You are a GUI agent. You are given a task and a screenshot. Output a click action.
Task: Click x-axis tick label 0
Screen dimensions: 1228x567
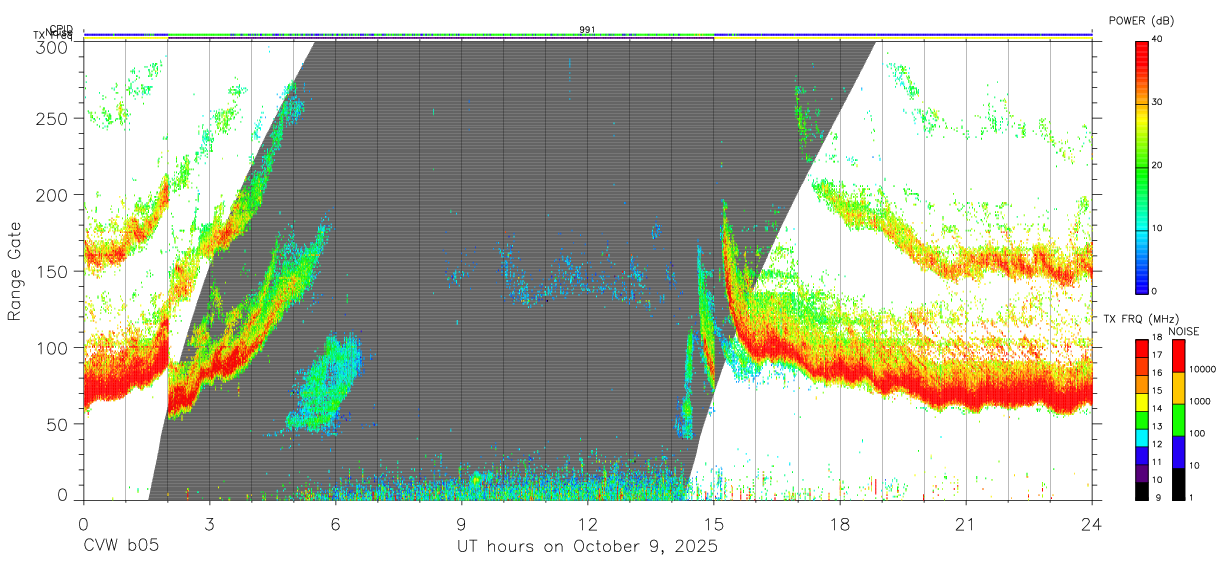[x=83, y=523]
